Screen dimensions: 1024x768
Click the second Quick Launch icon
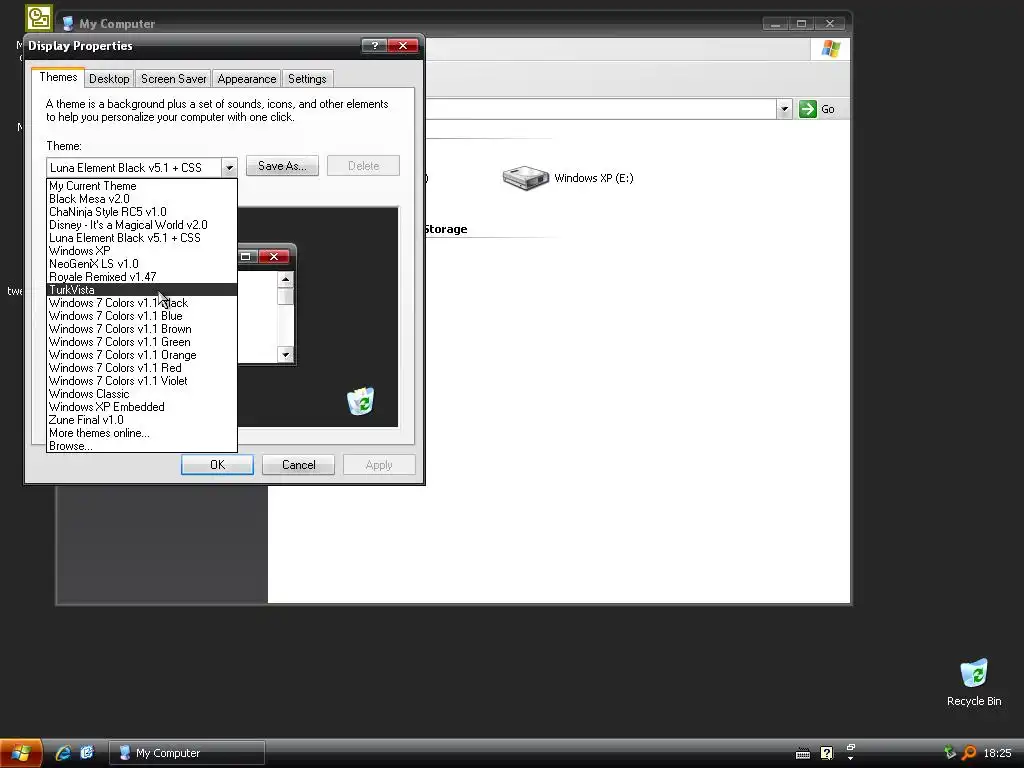click(87, 753)
